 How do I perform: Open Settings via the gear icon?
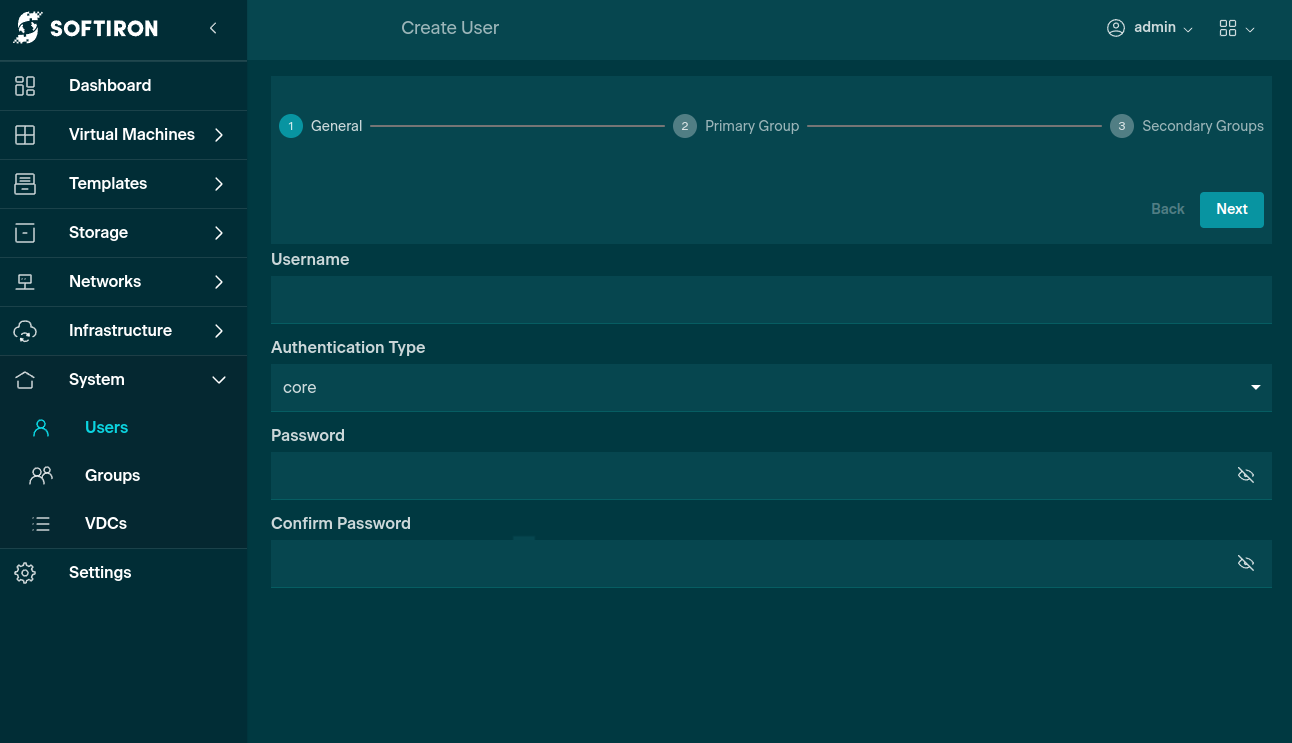coord(25,573)
